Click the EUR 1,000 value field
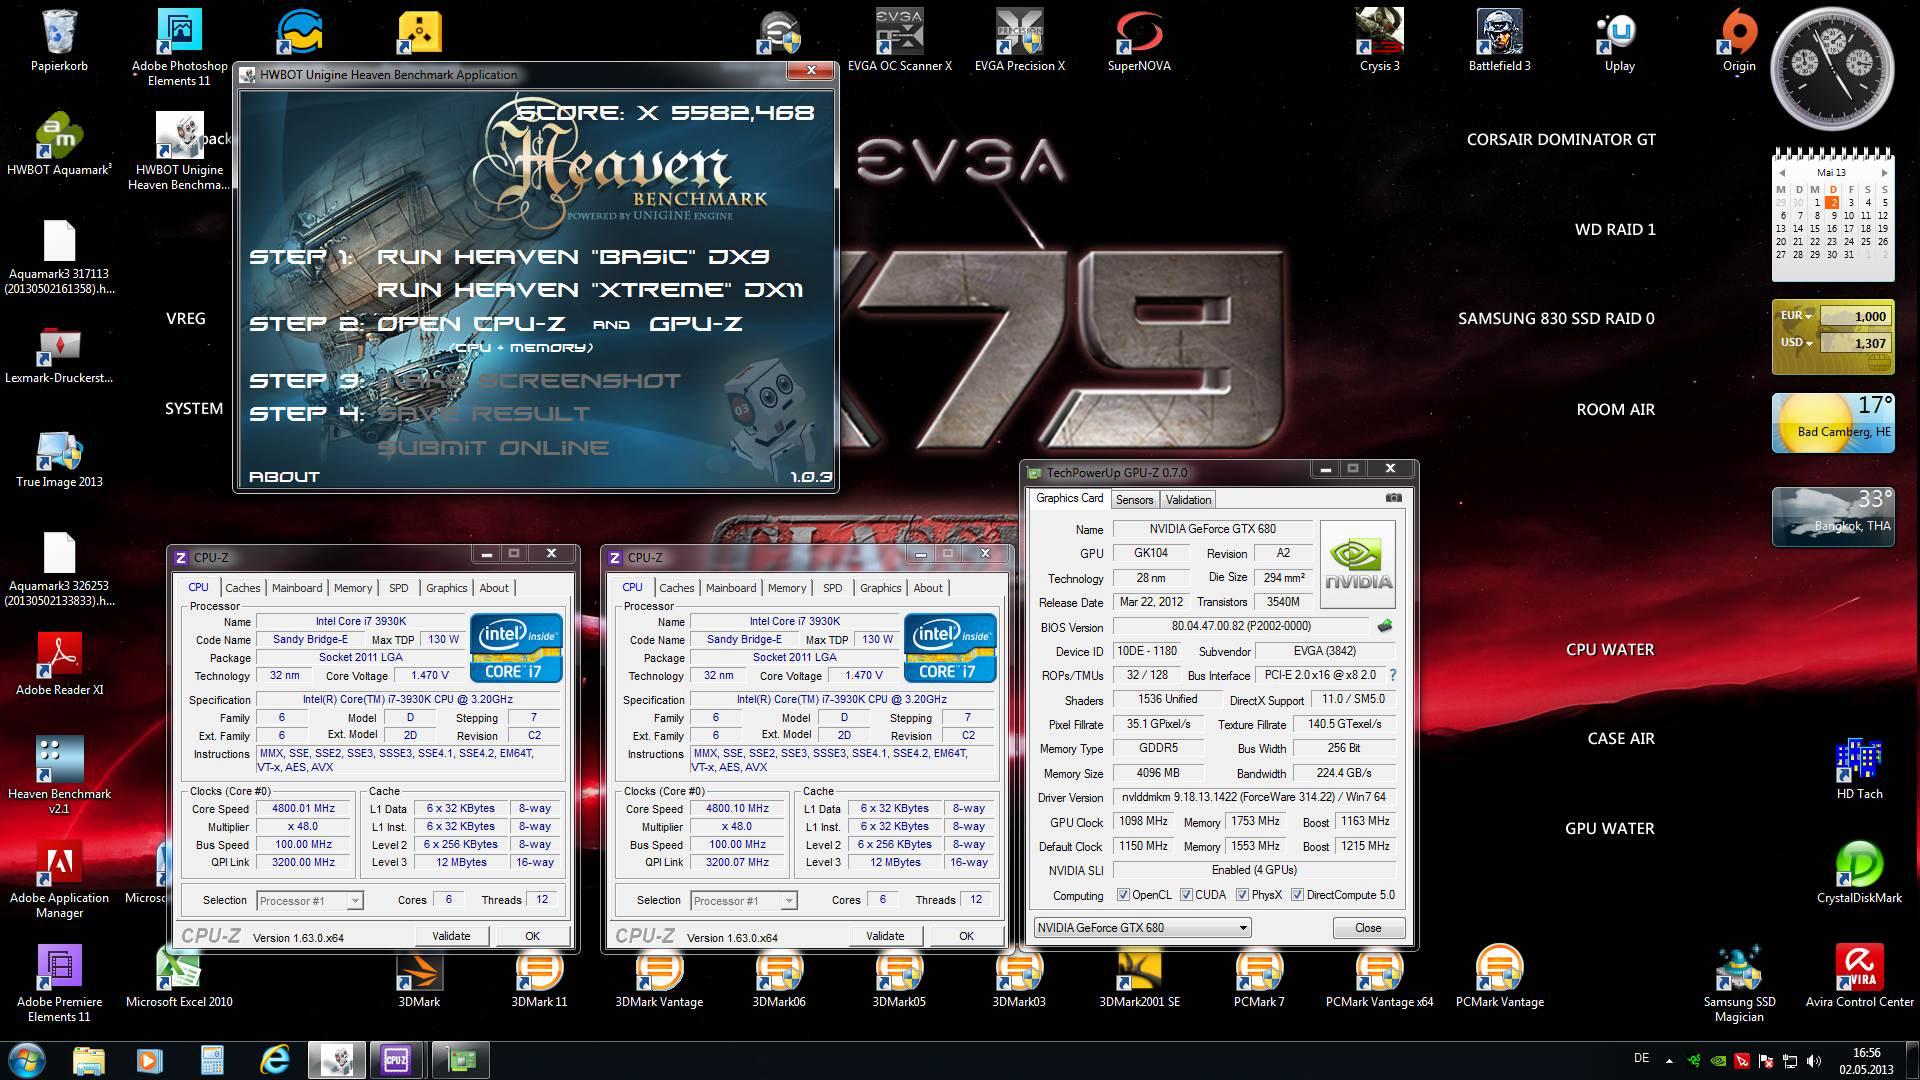Viewport: 1920px width, 1080px height. point(1855,316)
